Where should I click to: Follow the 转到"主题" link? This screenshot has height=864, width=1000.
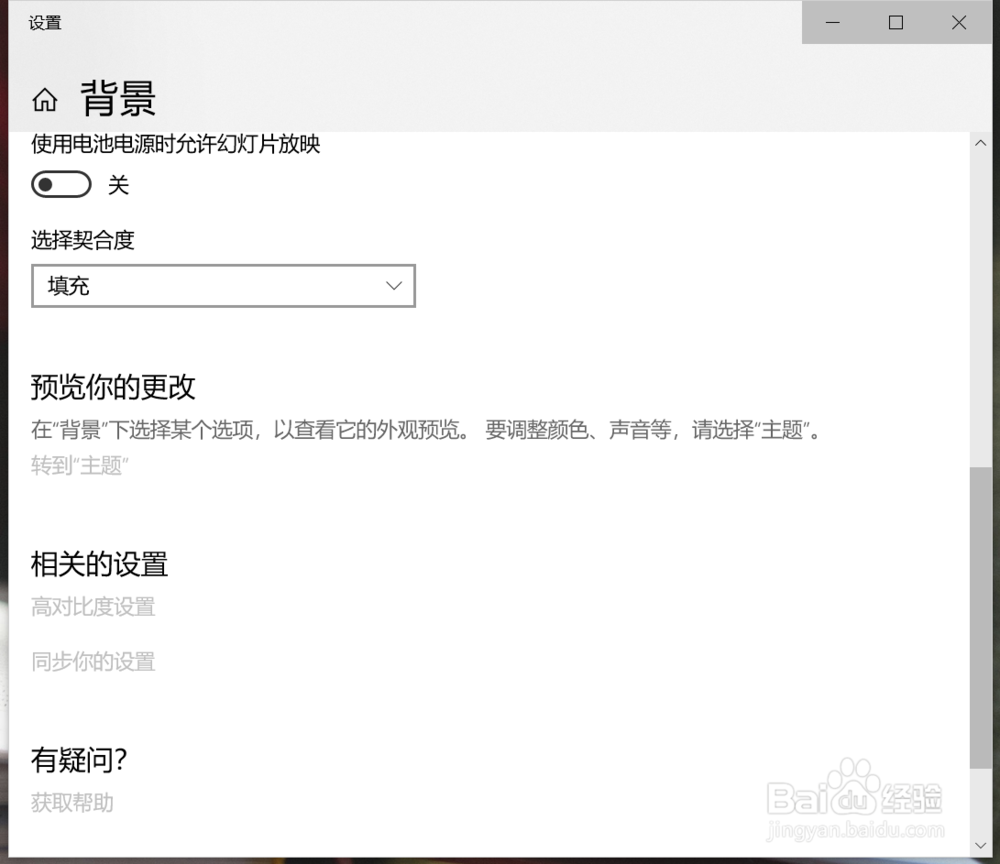point(78,465)
